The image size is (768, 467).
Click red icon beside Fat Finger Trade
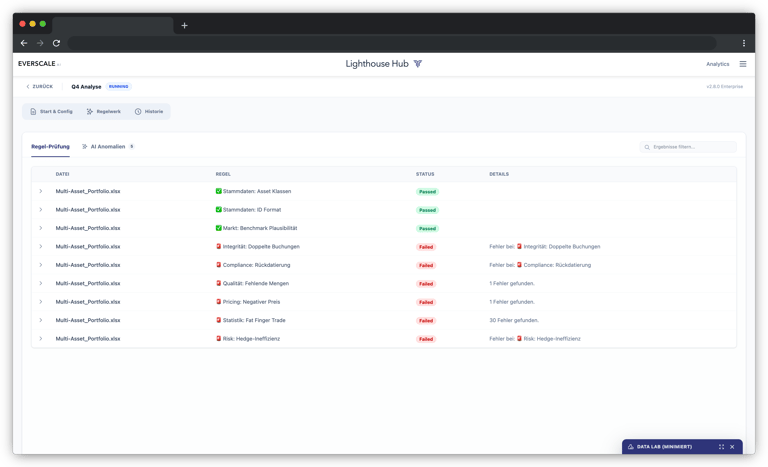218,320
